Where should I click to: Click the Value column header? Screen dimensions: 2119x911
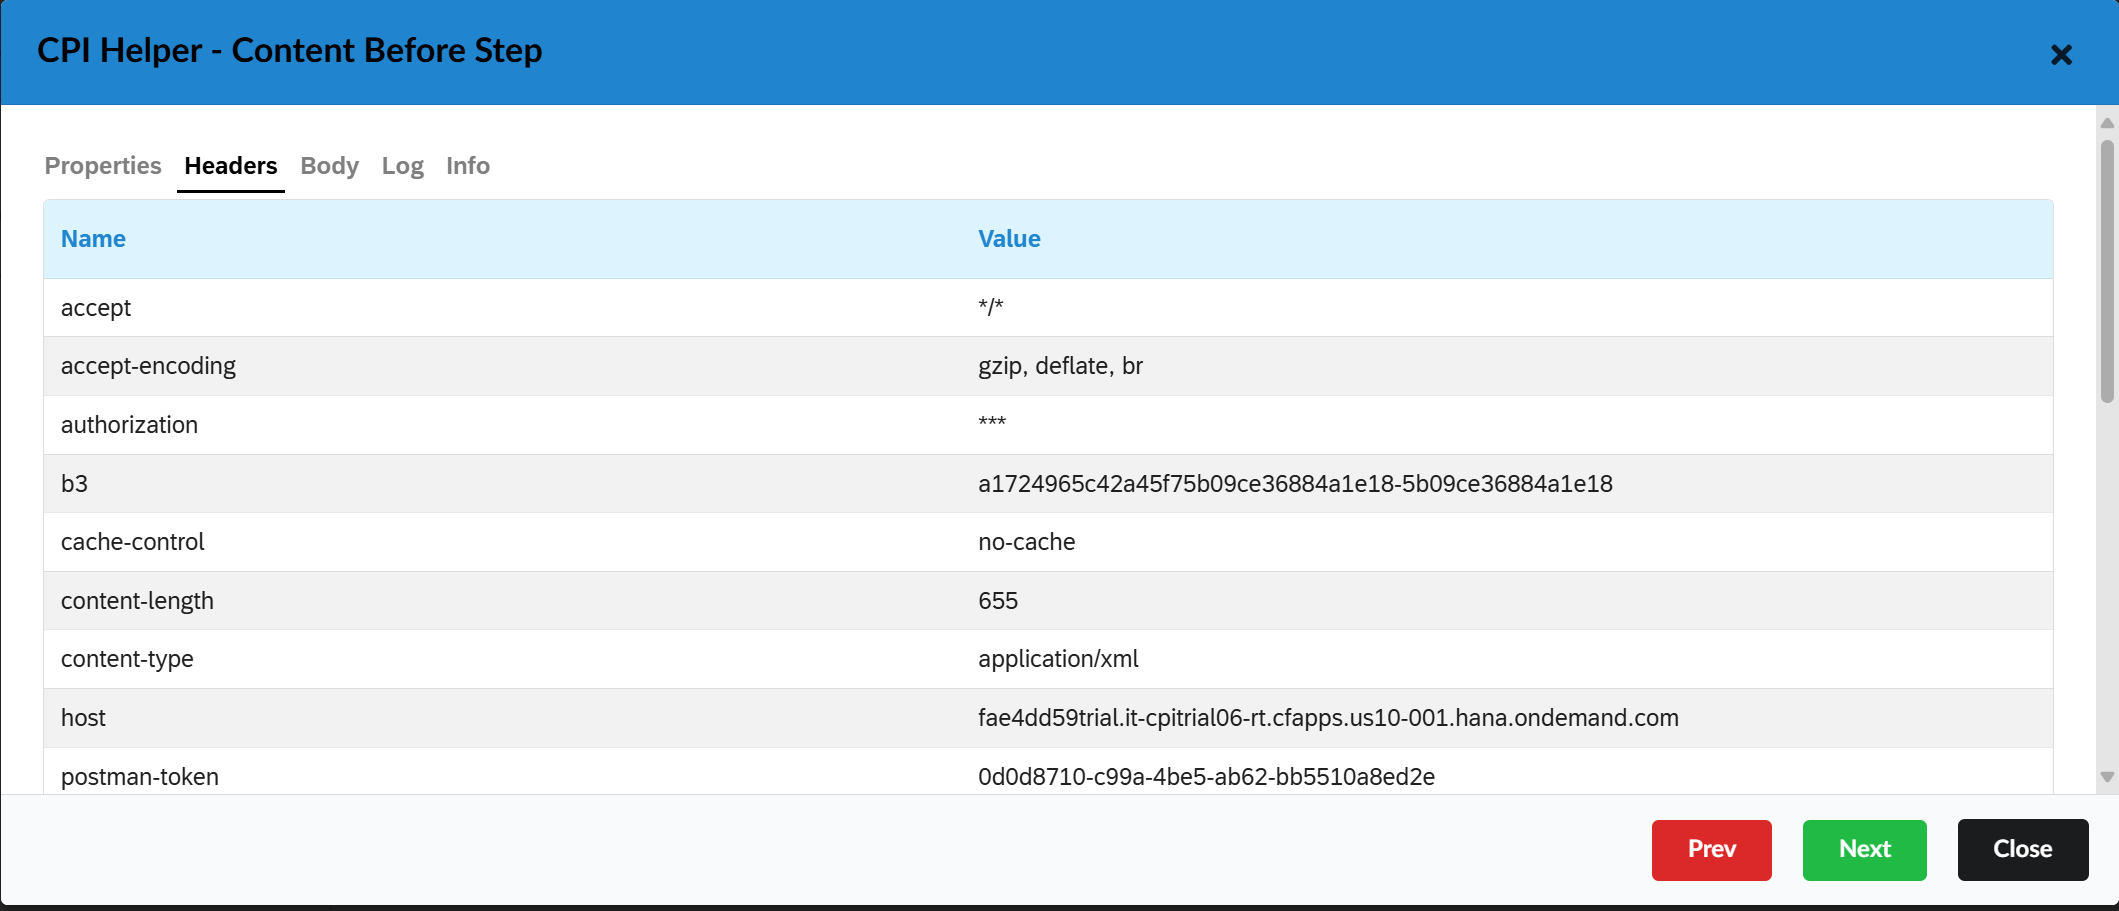(x=1009, y=239)
